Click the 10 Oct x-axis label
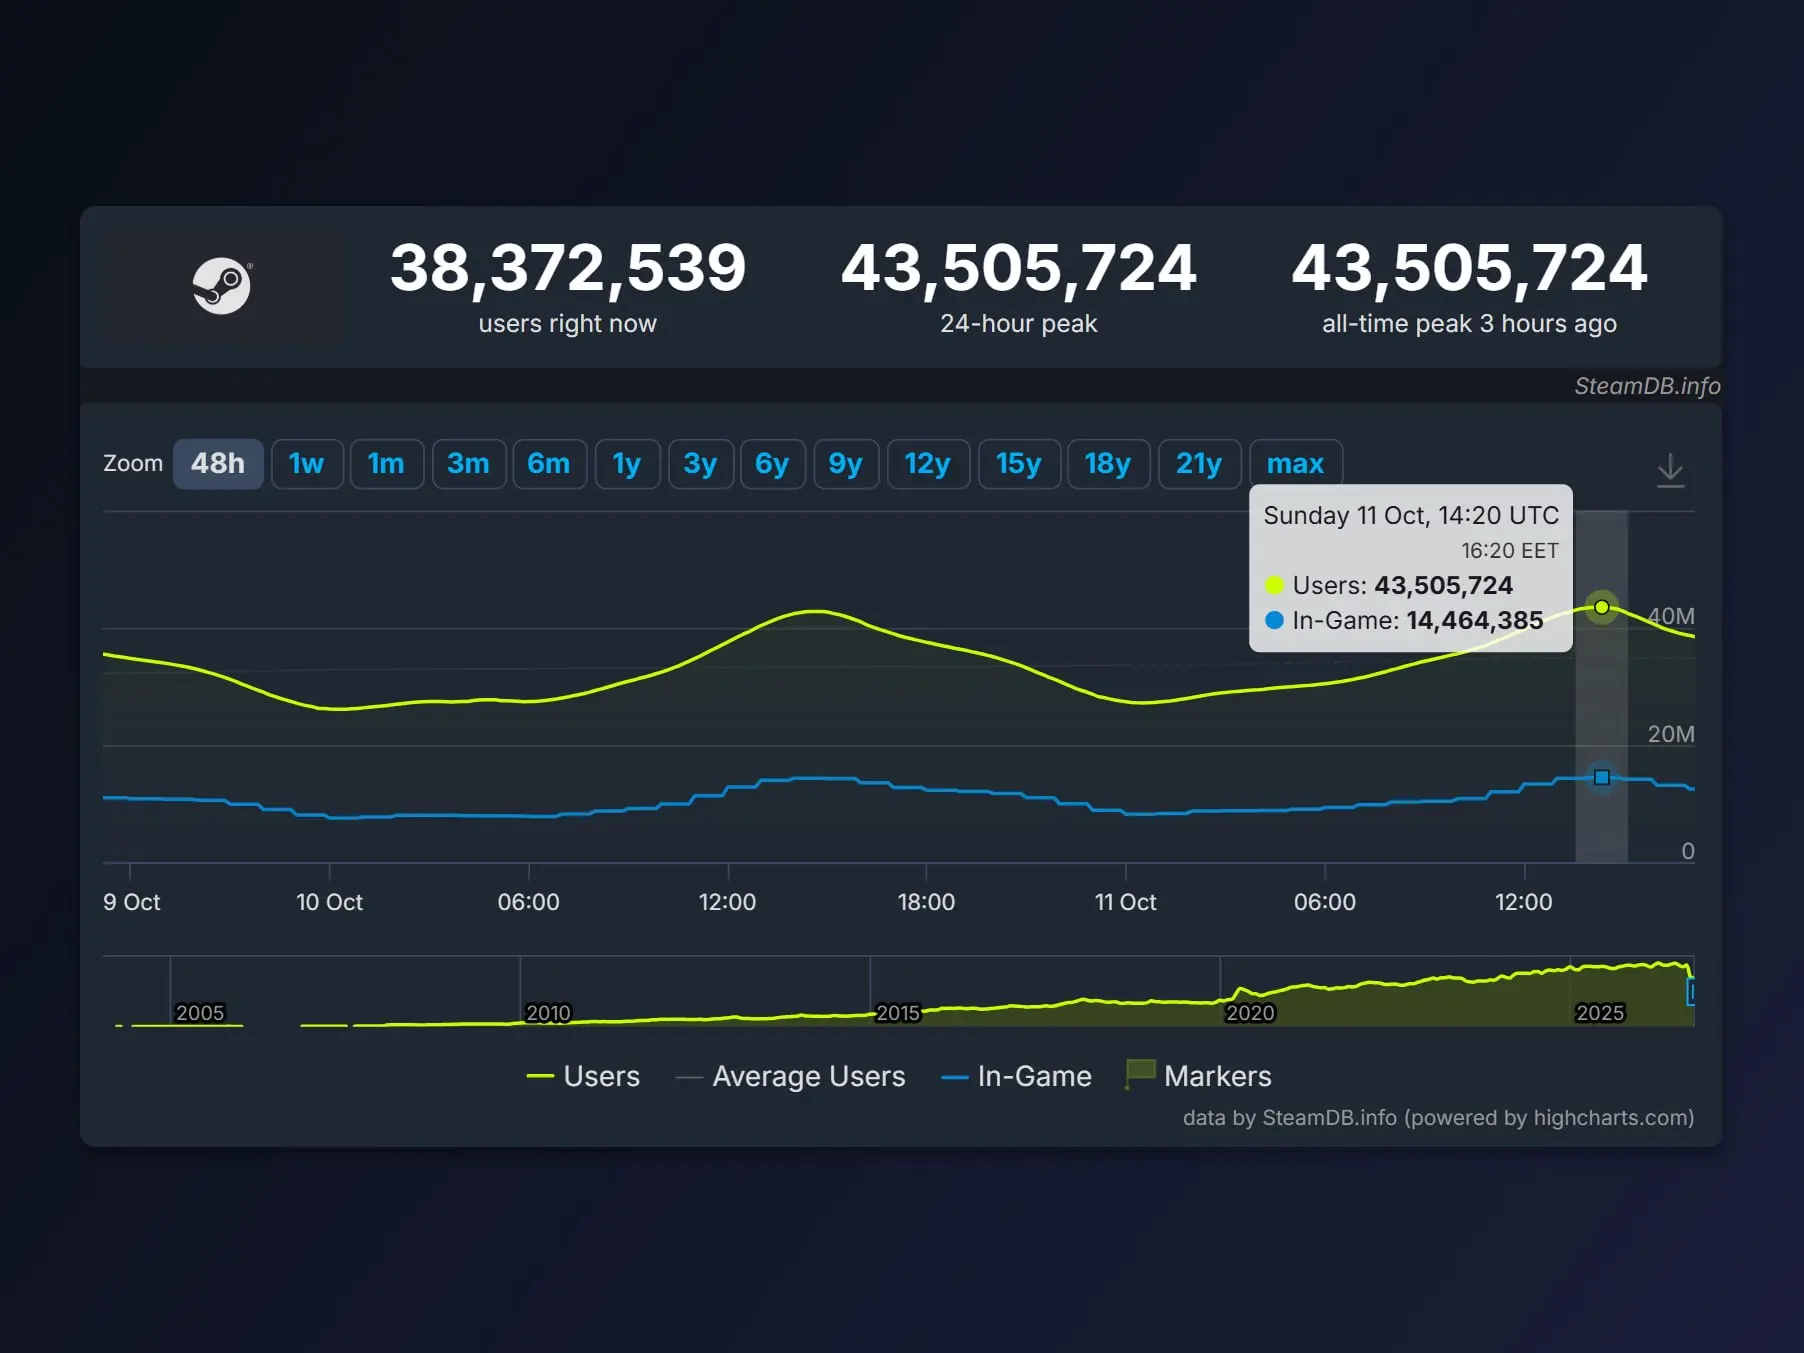 click(329, 902)
